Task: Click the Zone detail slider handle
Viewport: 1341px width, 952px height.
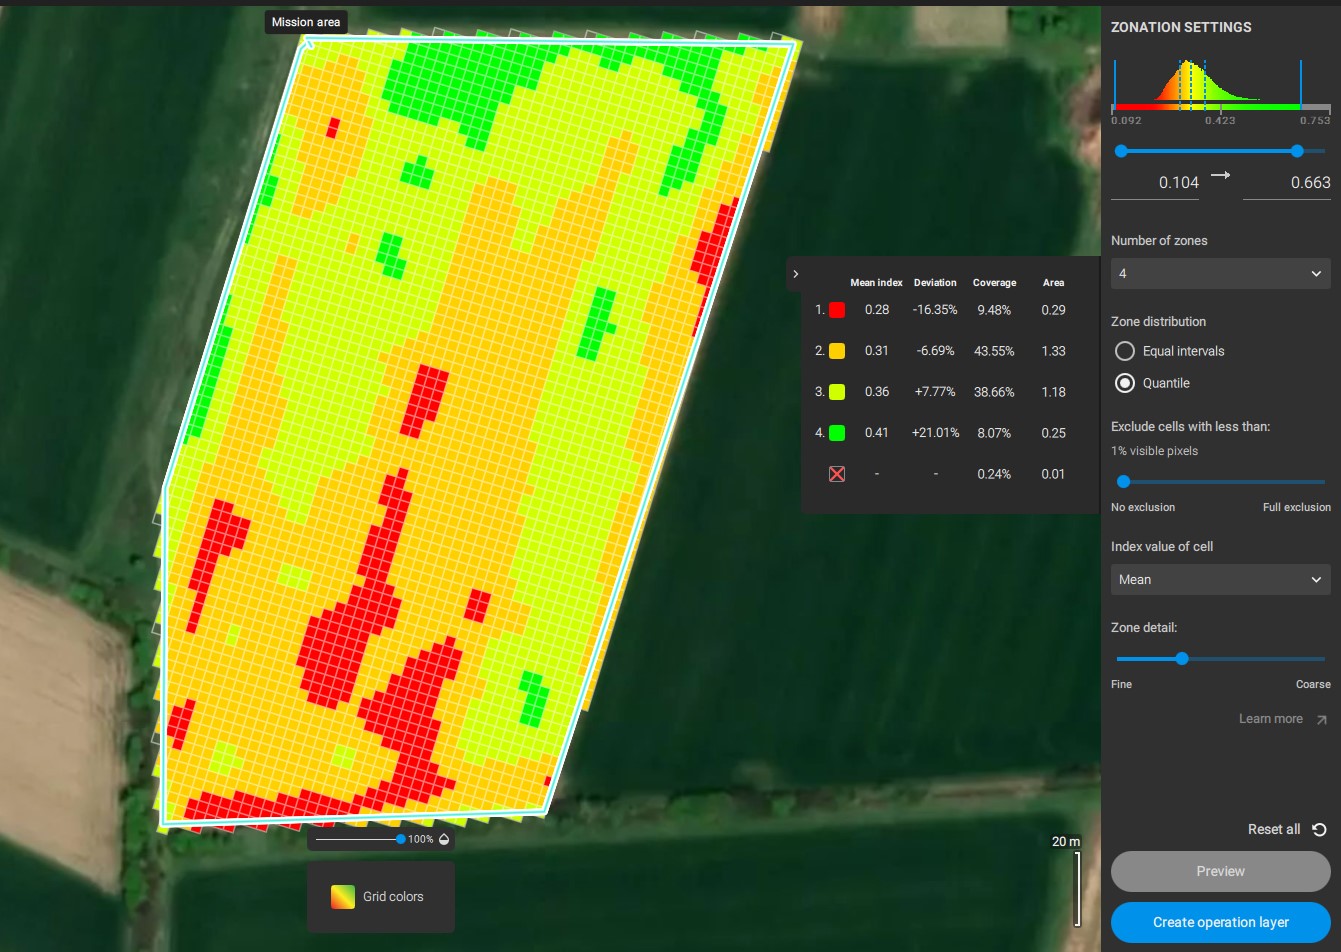Action: 1182,659
